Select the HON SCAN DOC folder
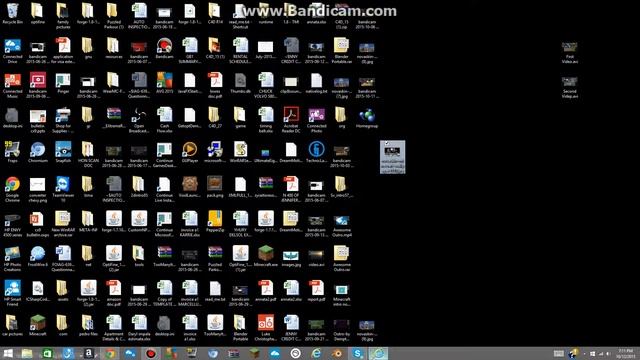Screen dimensions: 640x360 tap(88, 154)
